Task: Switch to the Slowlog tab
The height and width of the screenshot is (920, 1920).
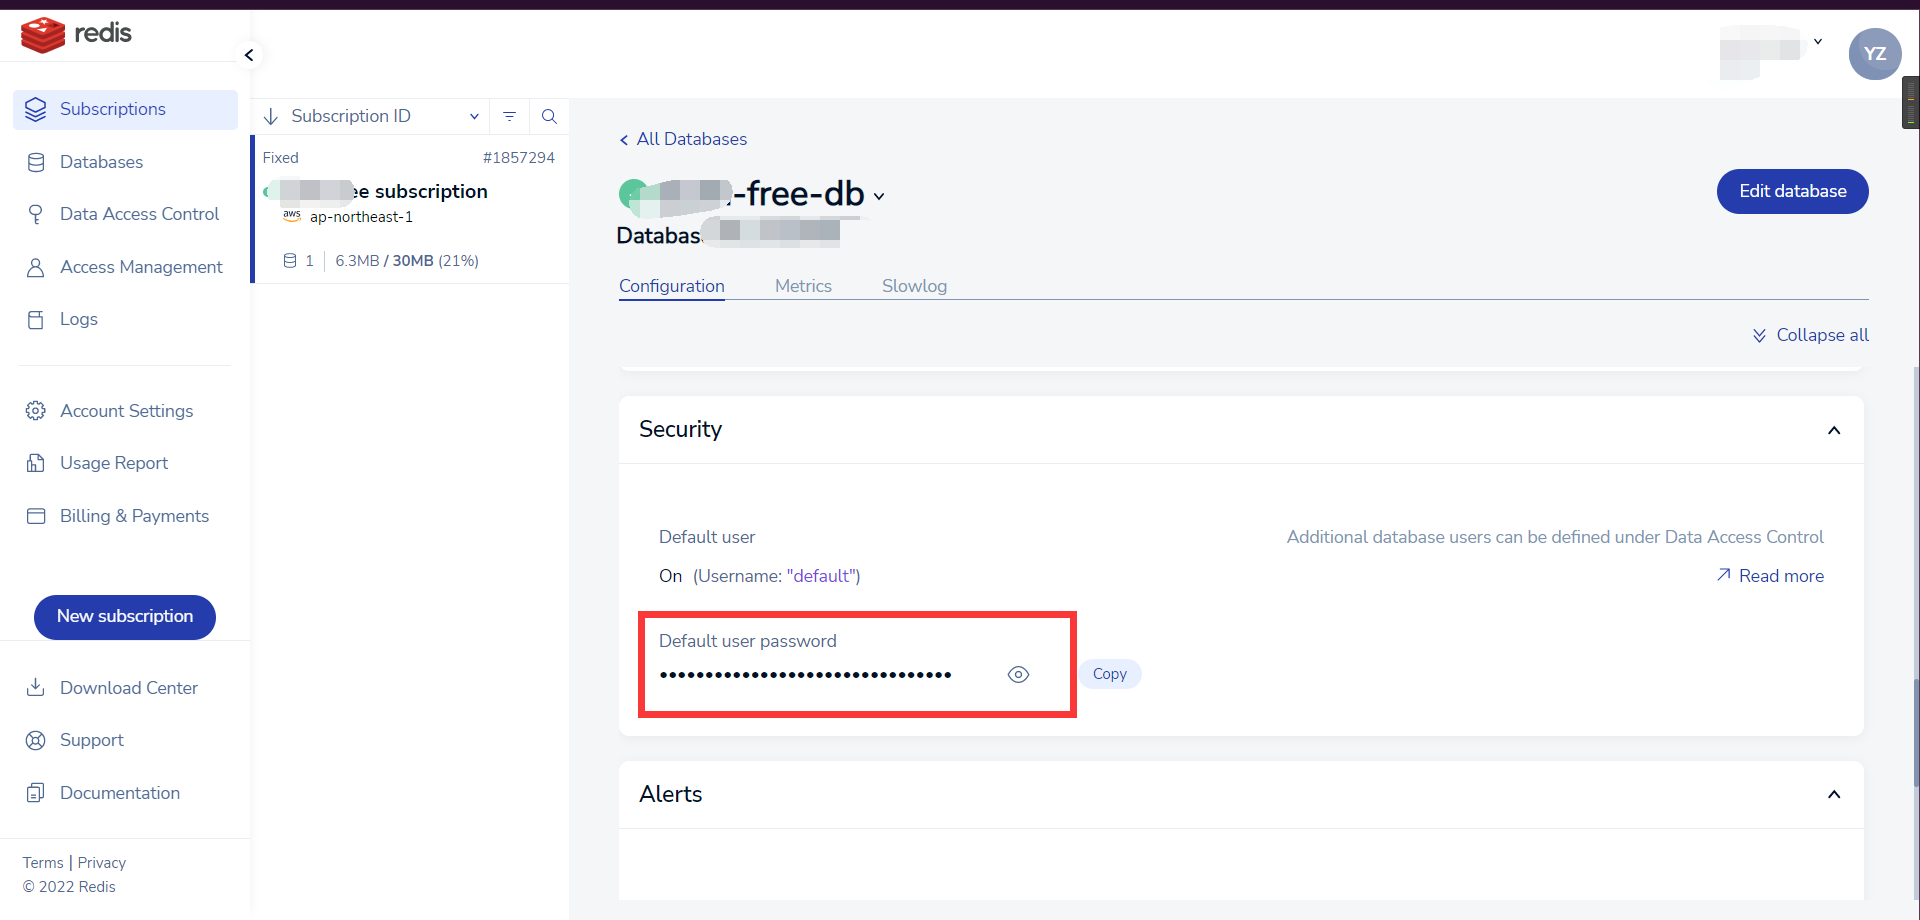Action: coord(914,286)
